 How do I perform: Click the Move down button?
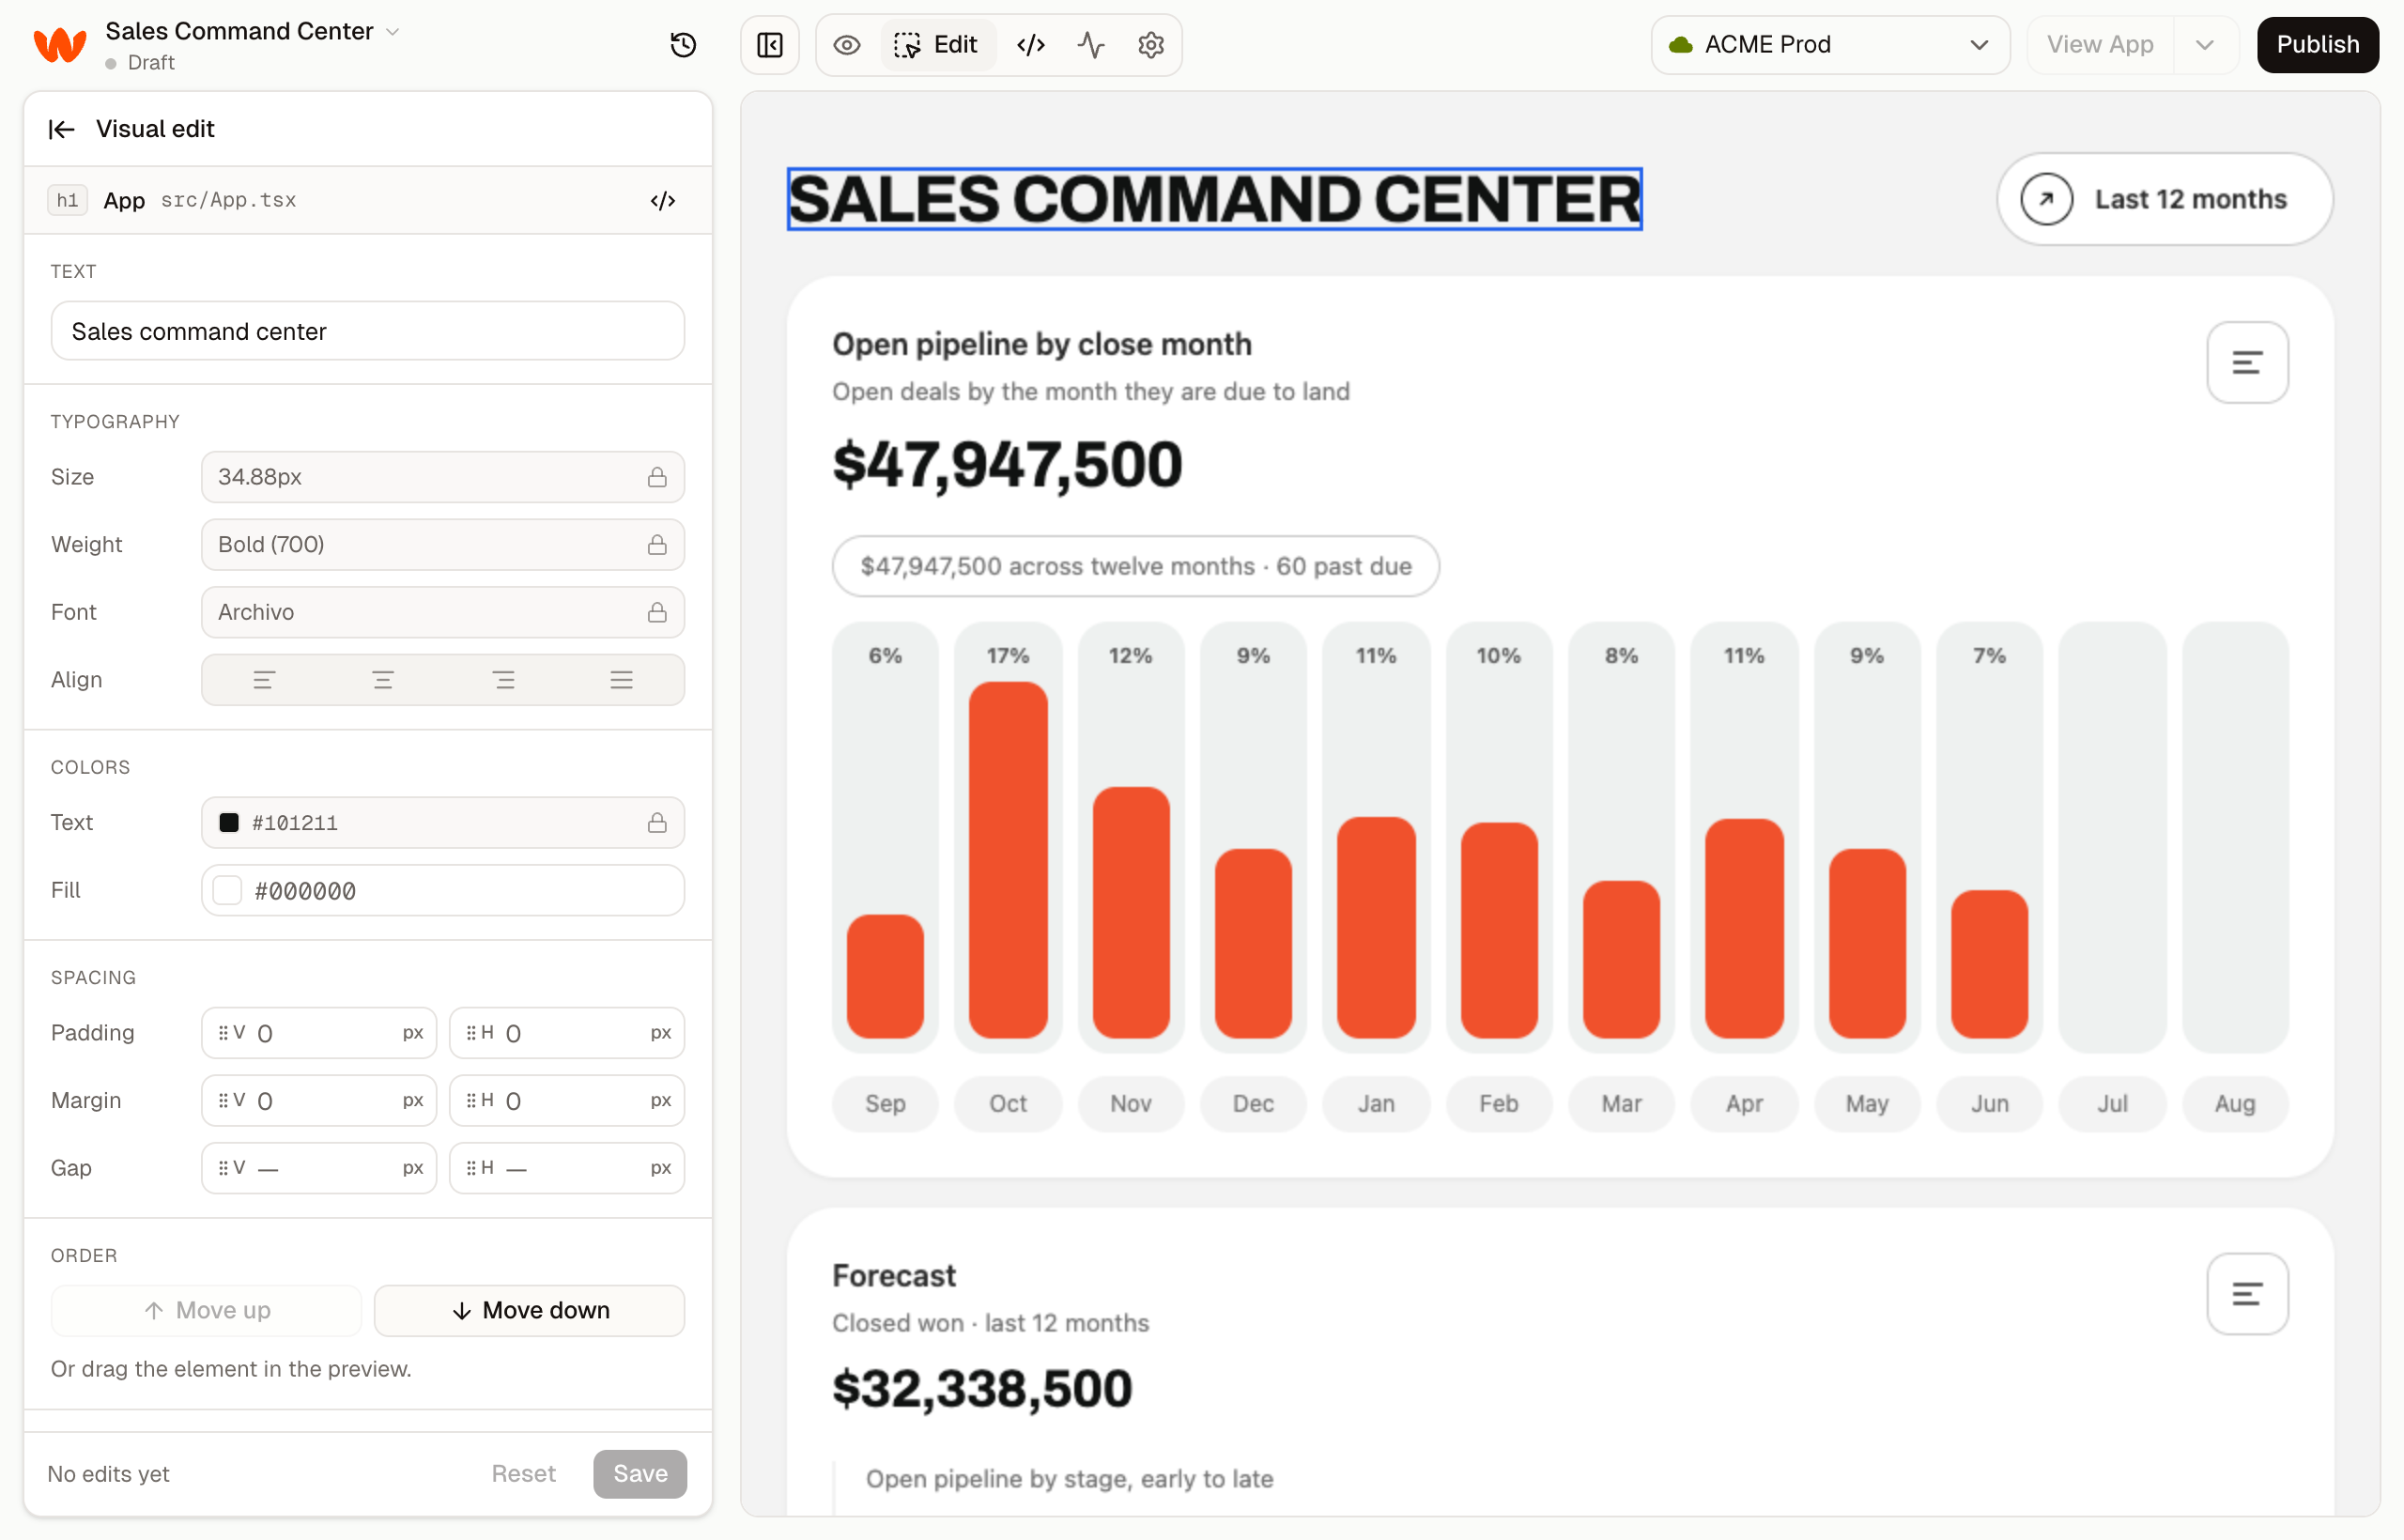[x=529, y=1310]
